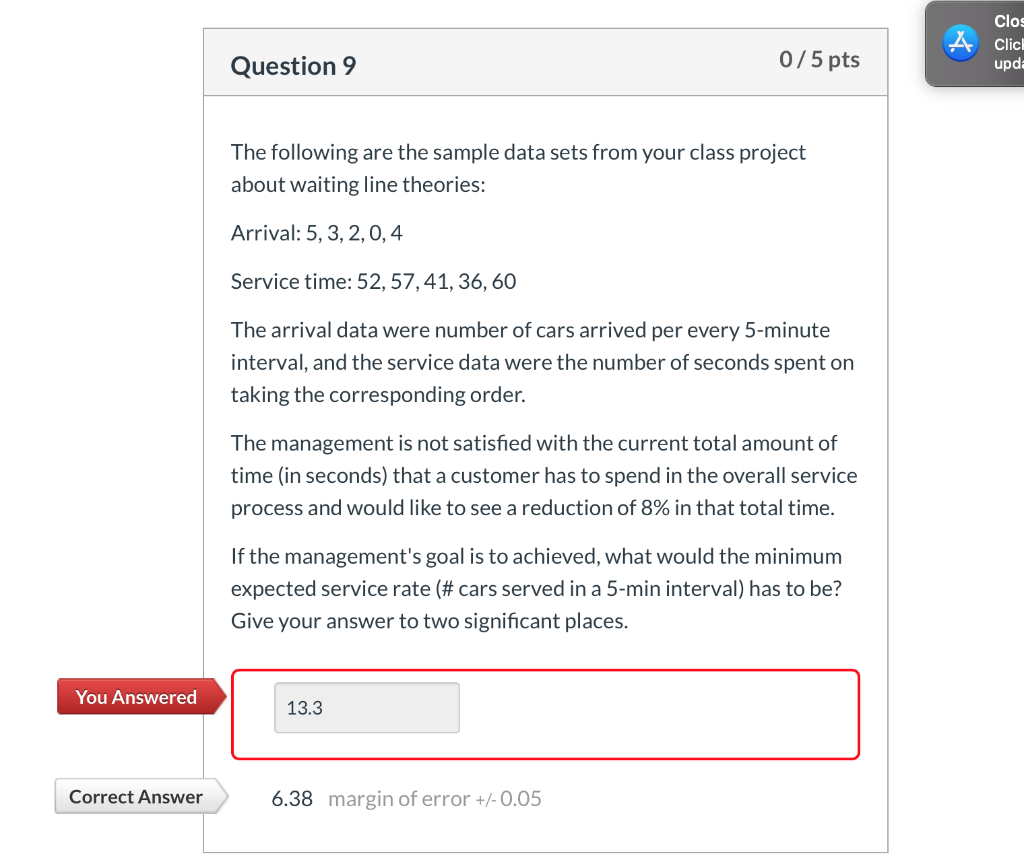Click the 'upda' text in the notification
The height and width of the screenshot is (862, 1024).
tap(1008, 64)
